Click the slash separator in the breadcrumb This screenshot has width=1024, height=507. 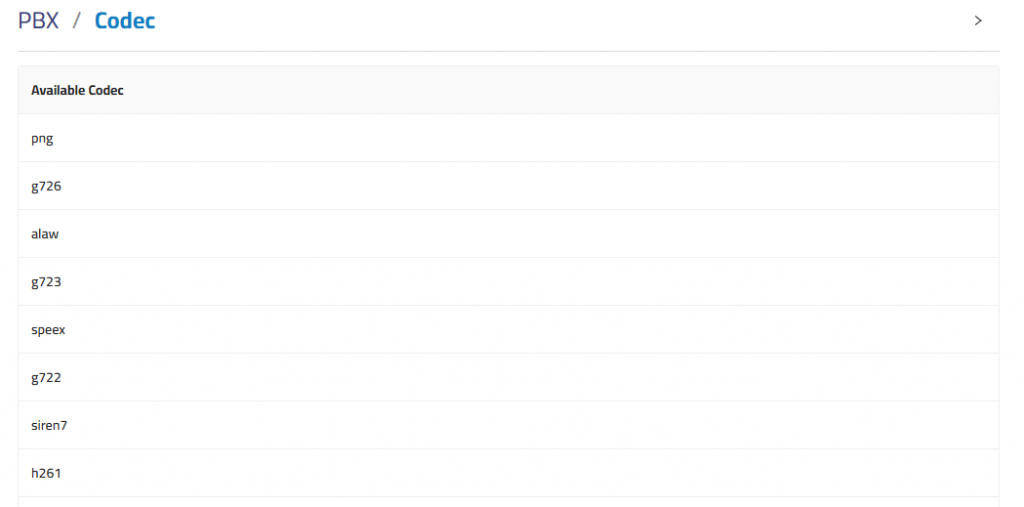tap(76, 21)
